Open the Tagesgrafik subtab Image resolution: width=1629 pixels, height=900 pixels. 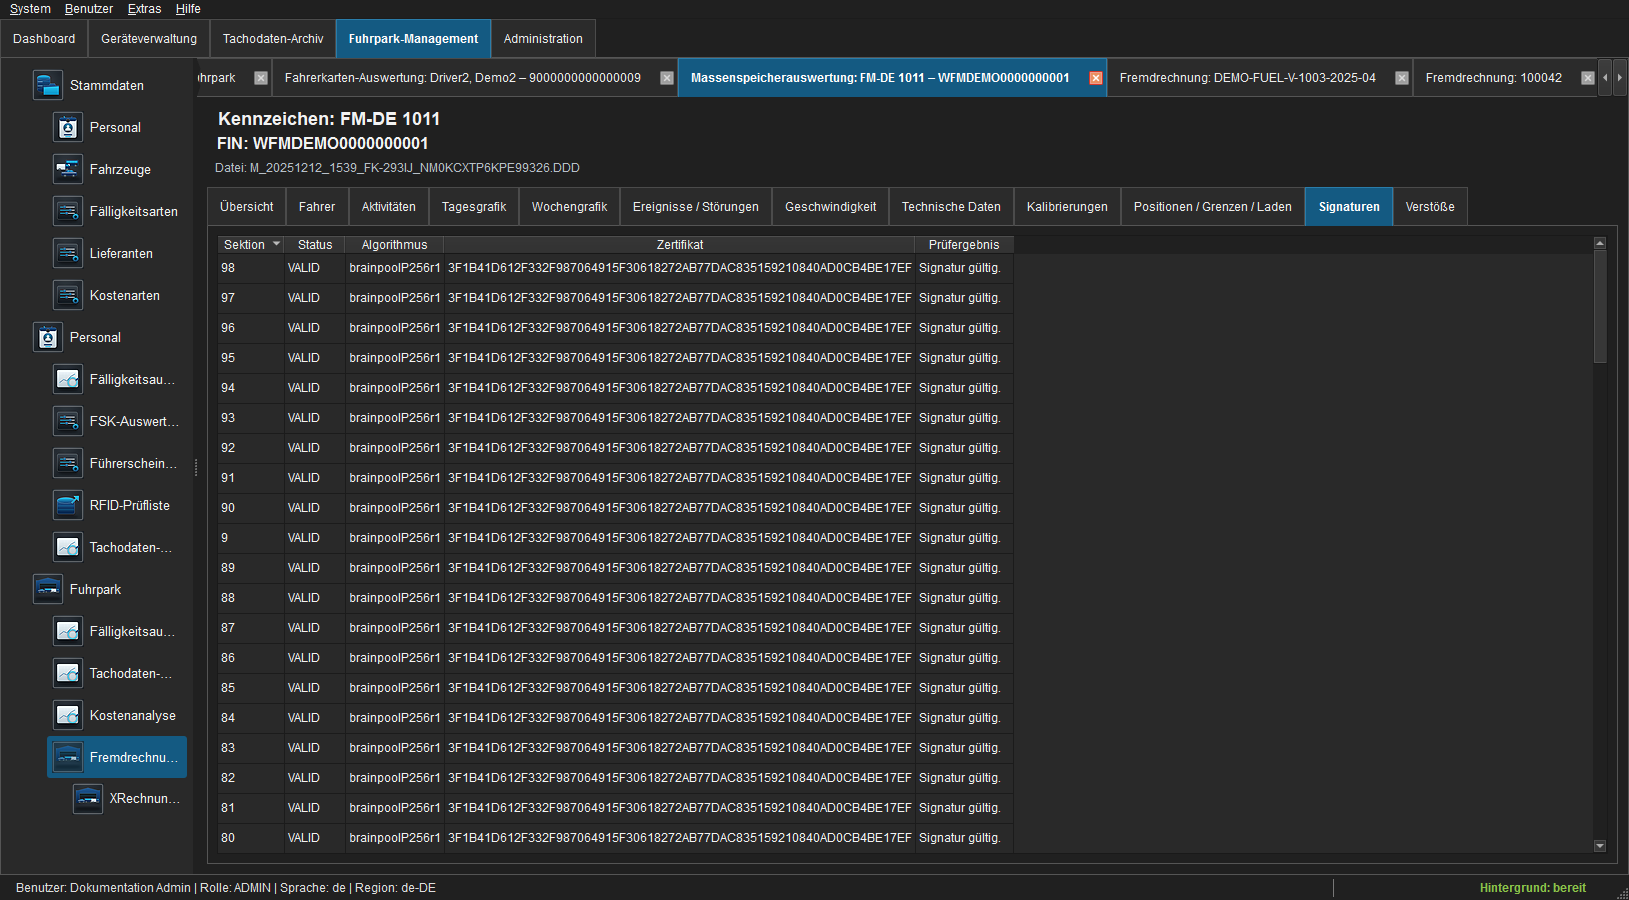[x=474, y=207]
